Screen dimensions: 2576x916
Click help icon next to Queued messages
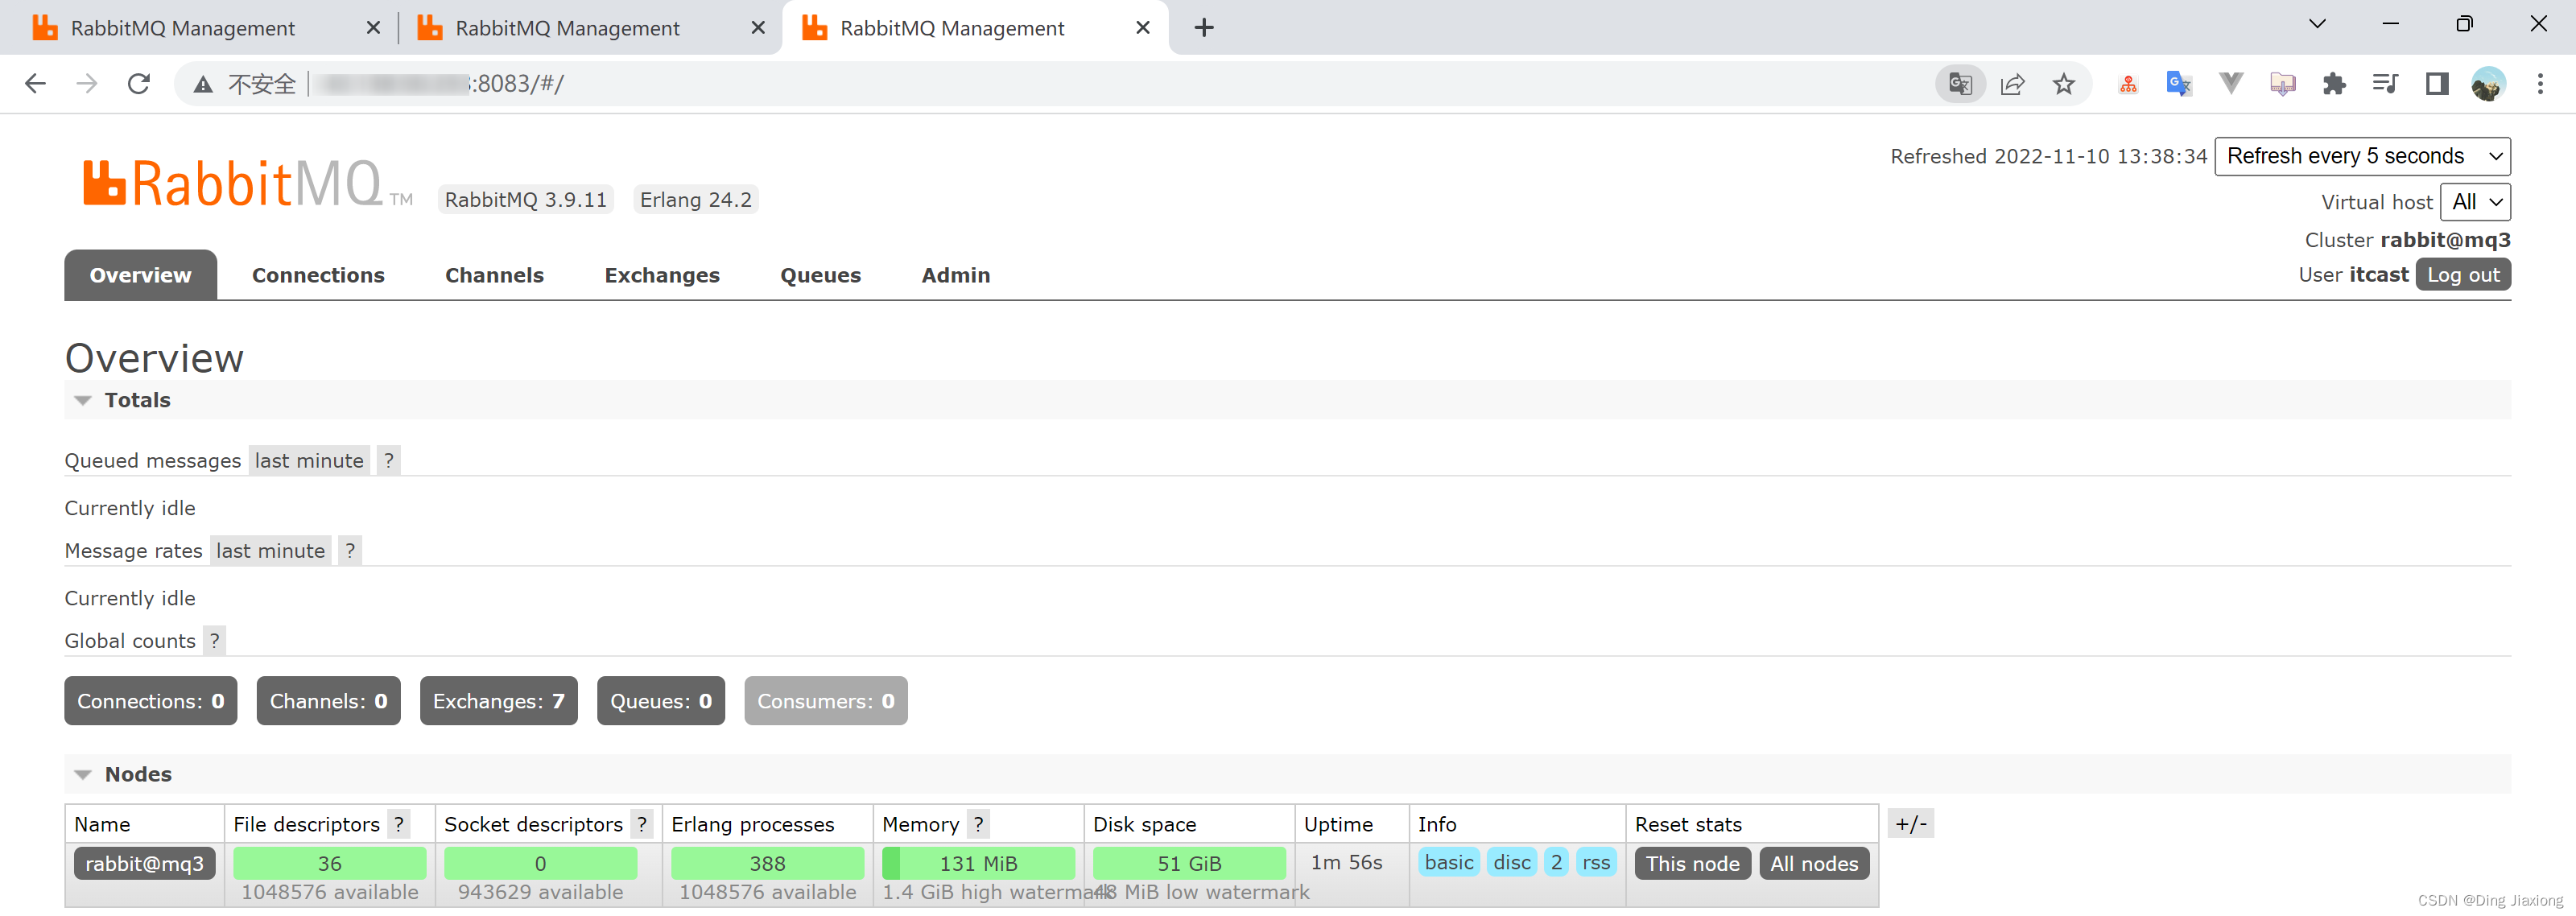click(389, 460)
